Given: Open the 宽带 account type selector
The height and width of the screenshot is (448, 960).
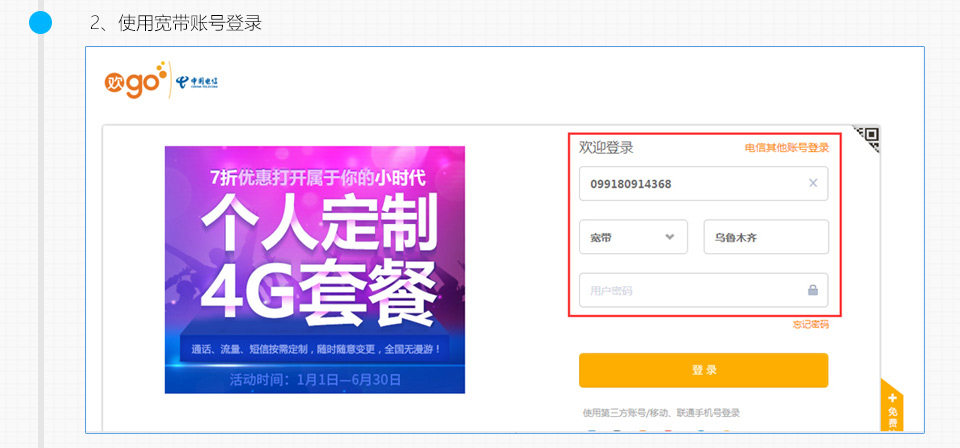Looking at the screenshot, I should pyautogui.click(x=633, y=237).
